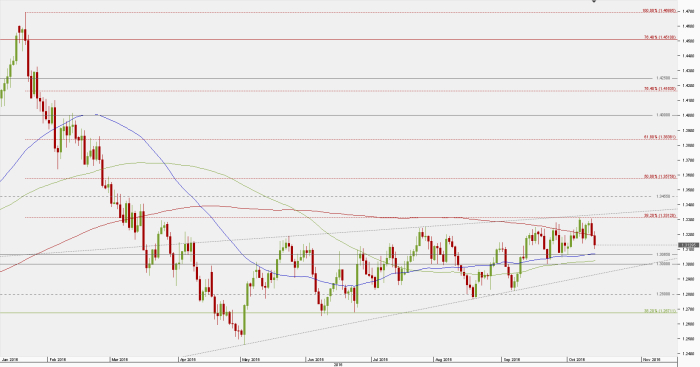Select the 1.2400 price axis tick

688,354
